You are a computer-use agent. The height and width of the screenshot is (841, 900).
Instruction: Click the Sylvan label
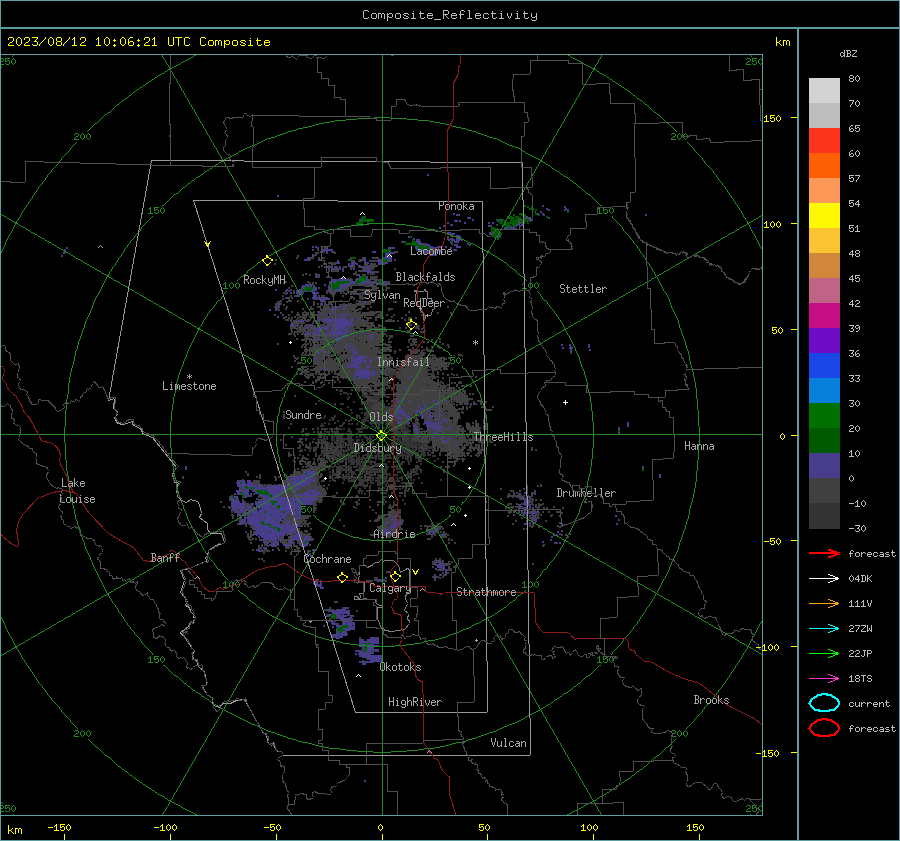382,295
